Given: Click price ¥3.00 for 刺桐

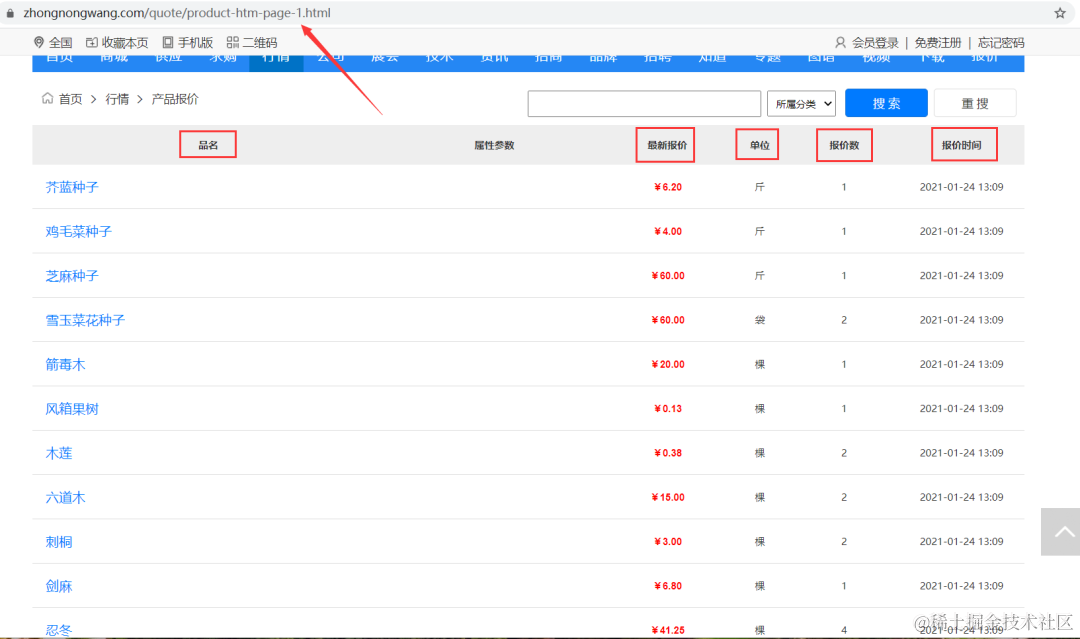Looking at the screenshot, I should click(x=667, y=542).
